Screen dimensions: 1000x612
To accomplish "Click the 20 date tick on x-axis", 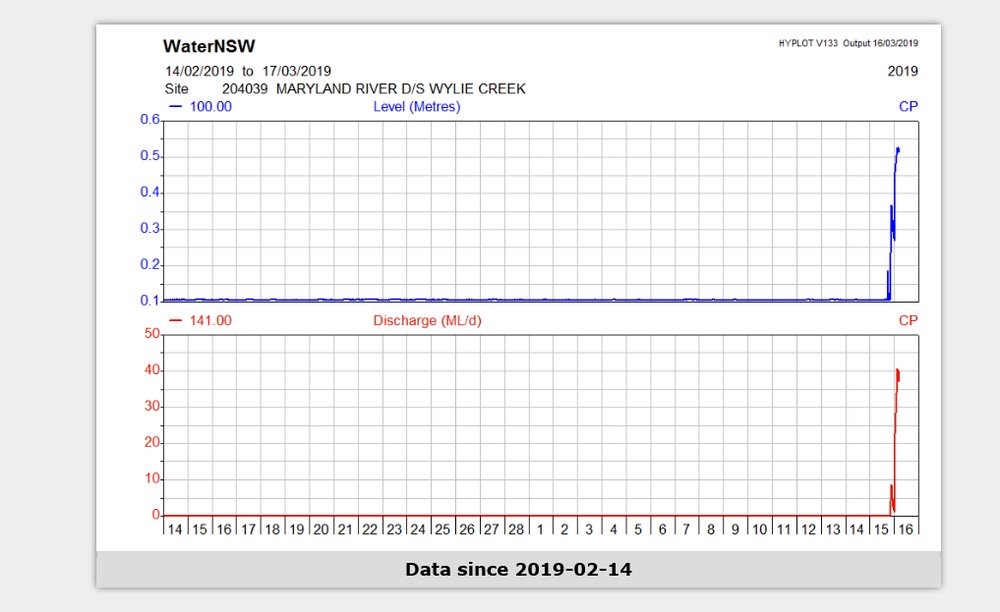I will tap(321, 528).
